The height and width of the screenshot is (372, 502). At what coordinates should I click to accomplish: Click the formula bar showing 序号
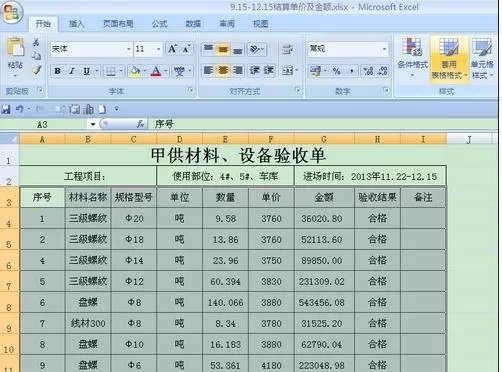[322, 124]
